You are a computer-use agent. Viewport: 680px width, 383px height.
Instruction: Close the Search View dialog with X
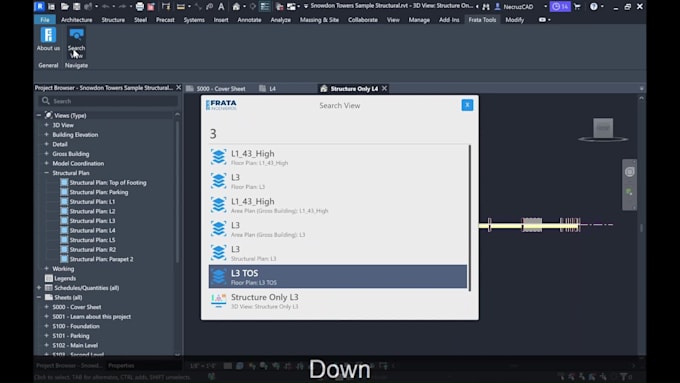(x=467, y=105)
